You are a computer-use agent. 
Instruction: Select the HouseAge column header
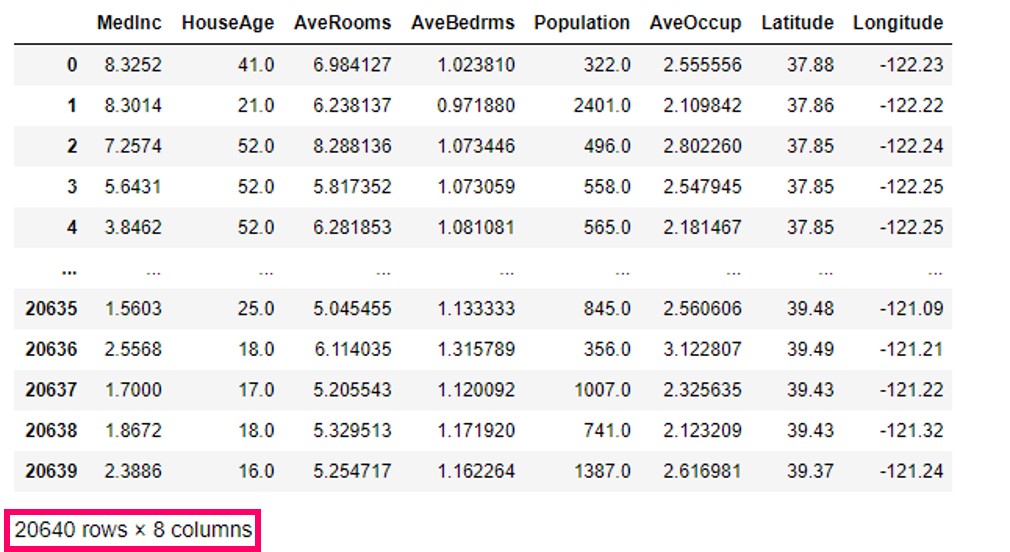[227, 23]
